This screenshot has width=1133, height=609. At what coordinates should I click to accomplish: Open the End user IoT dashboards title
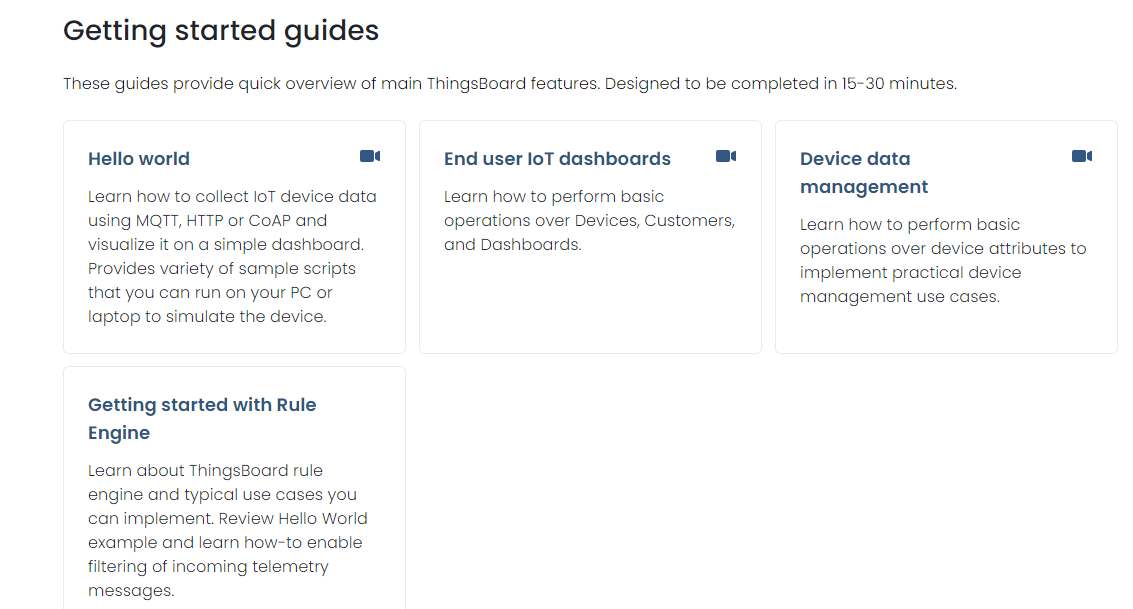[x=557, y=159]
